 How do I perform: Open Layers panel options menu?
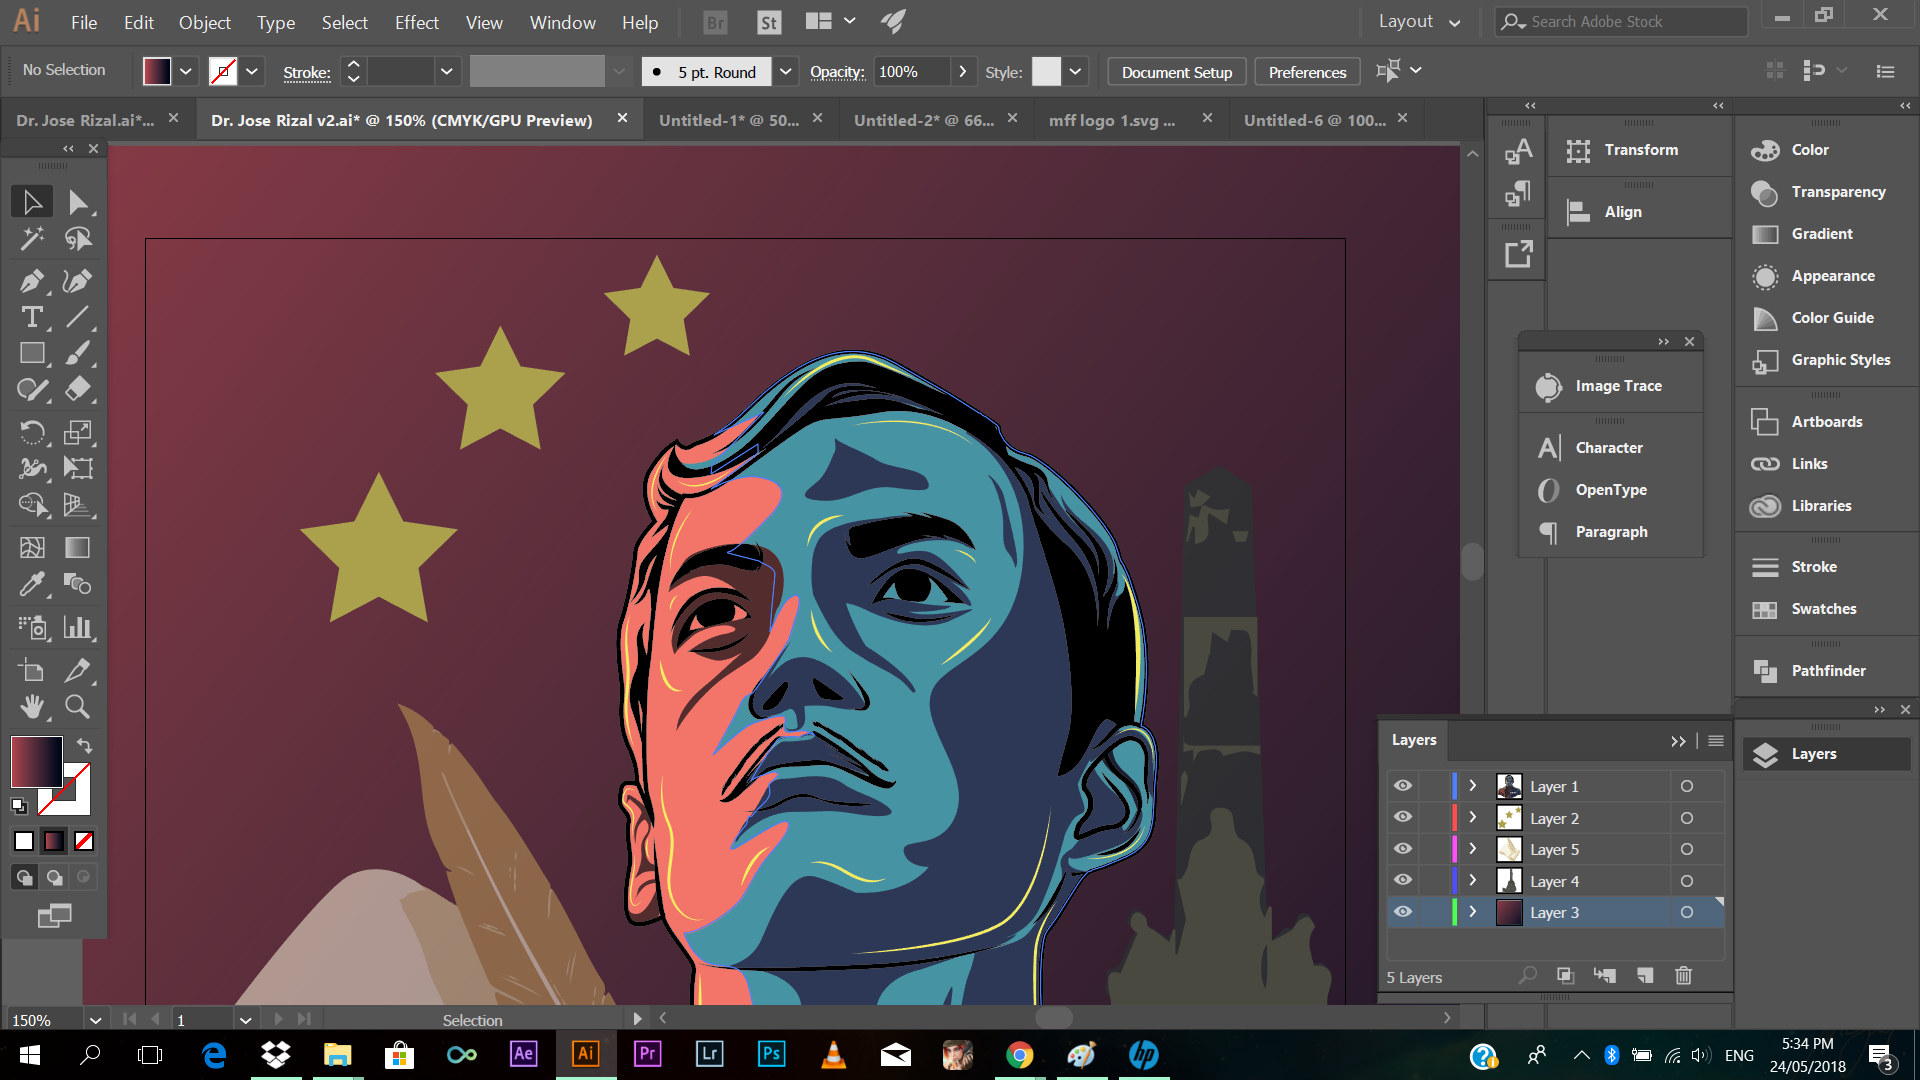click(1716, 740)
